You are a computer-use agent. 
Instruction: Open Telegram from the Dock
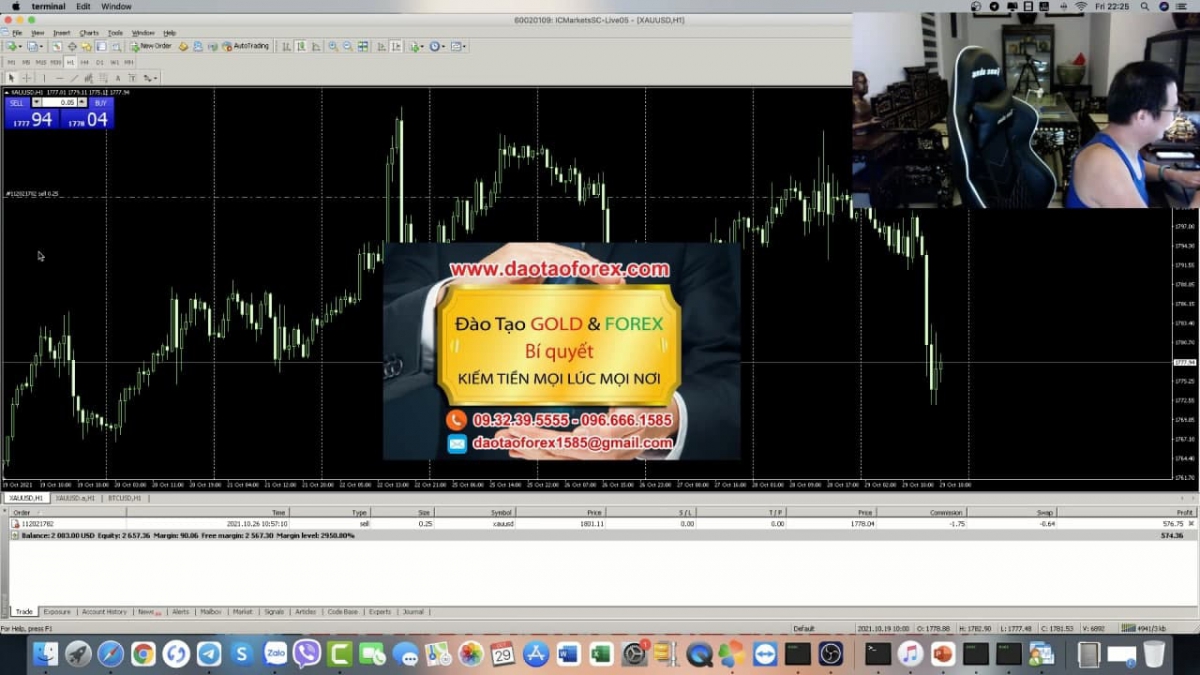(209, 654)
